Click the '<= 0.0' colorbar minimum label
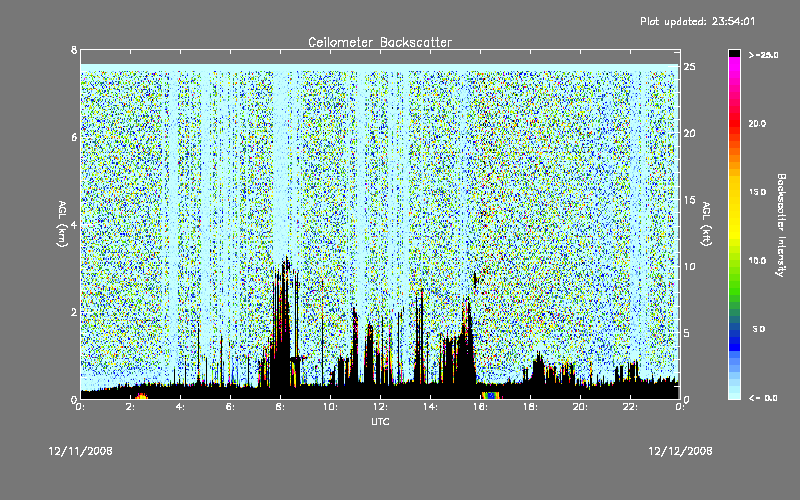Screen dimensions: 800x500 coord(763,398)
